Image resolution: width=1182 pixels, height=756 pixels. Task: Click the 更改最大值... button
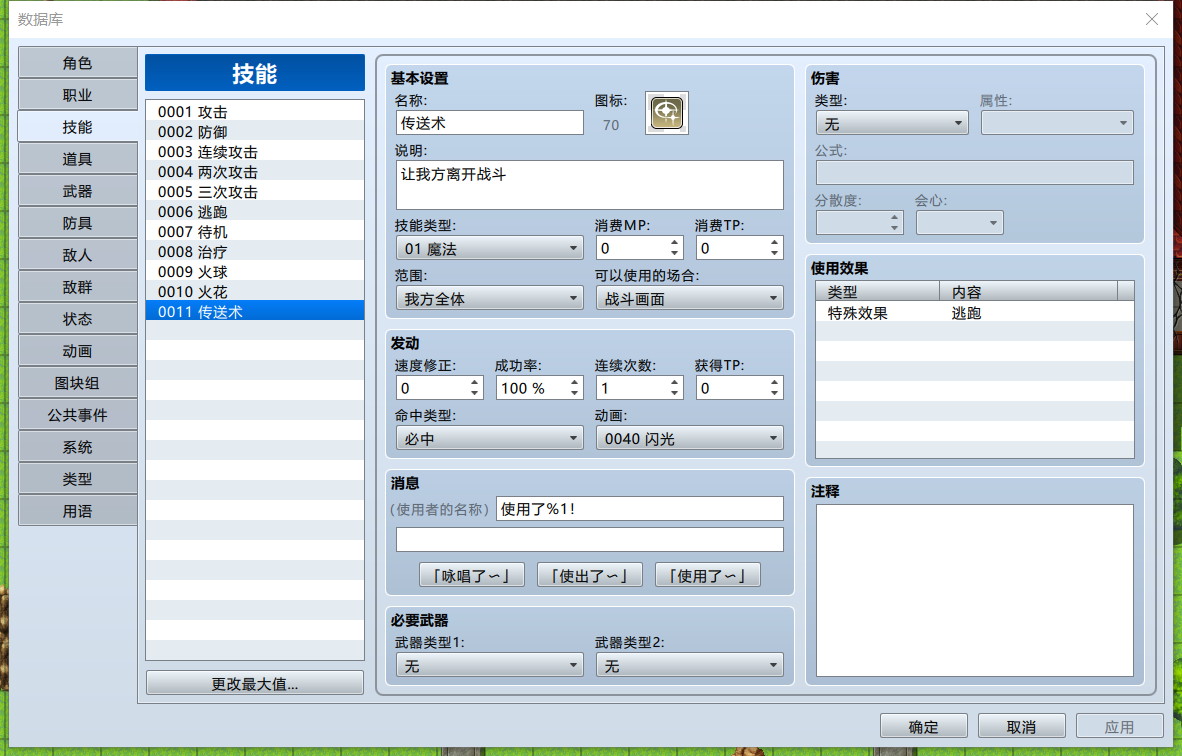click(x=255, y=684)
